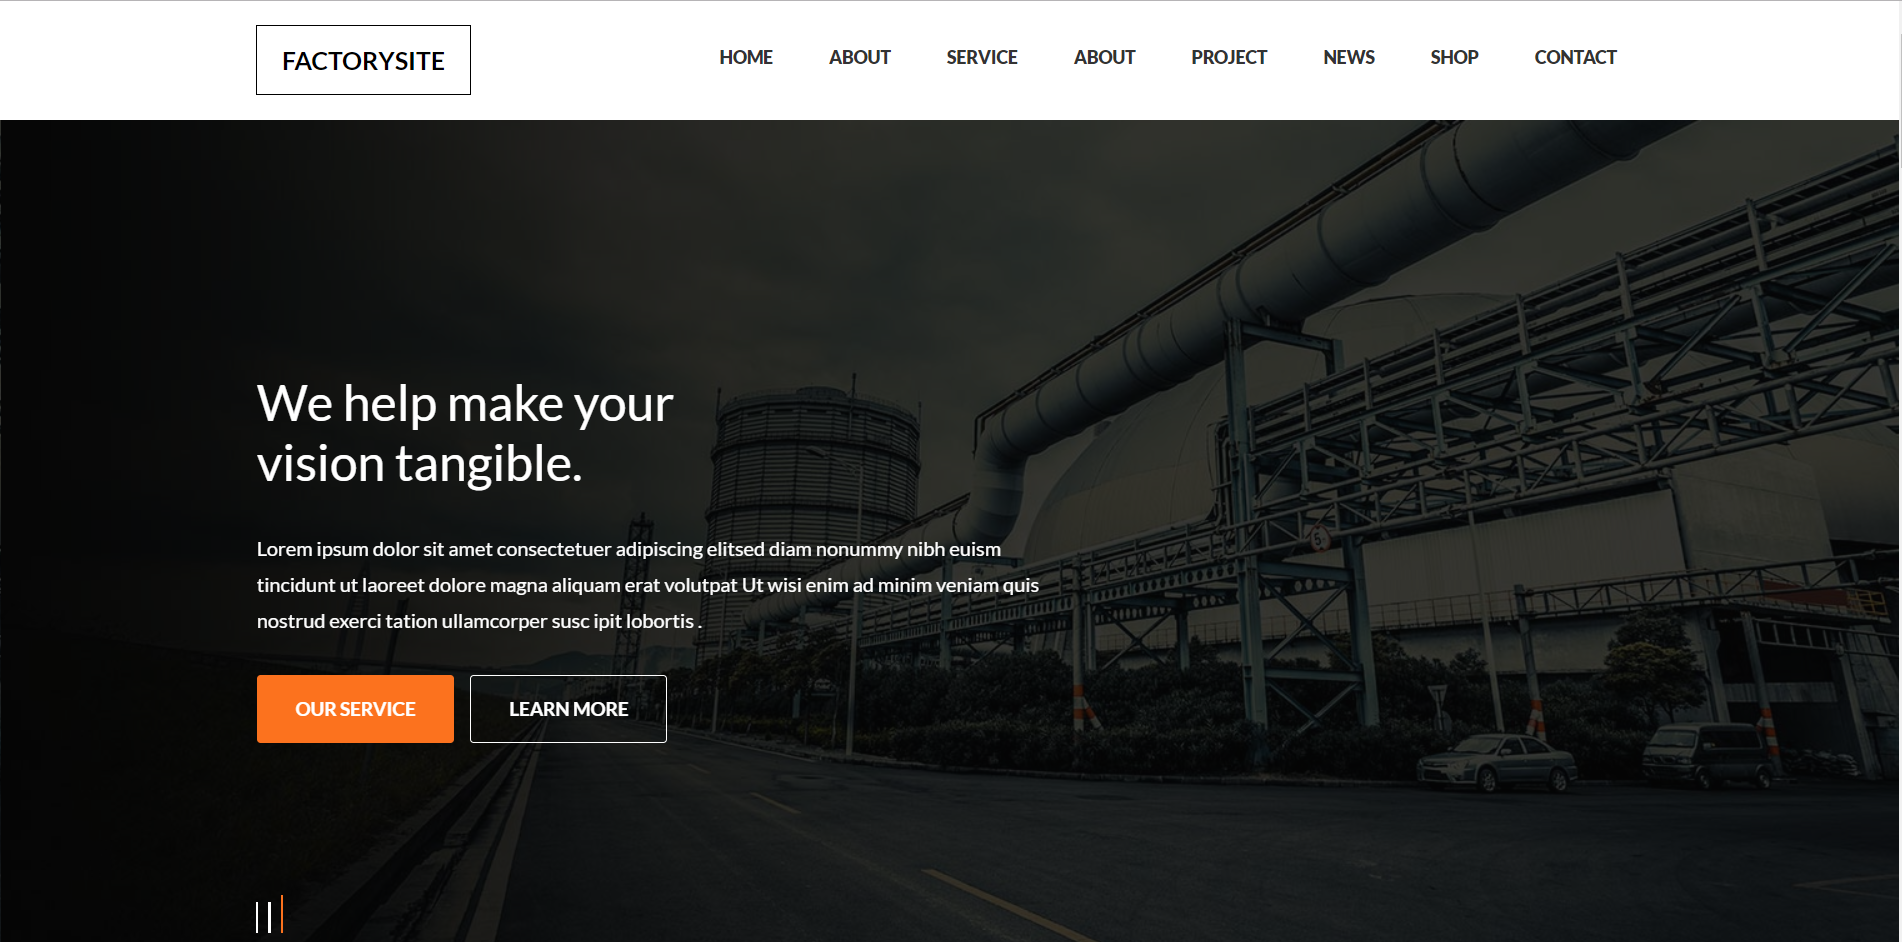Open the CONTACT page link
Viewport: 1902px width, 942px height.
tap(1574, 57)
